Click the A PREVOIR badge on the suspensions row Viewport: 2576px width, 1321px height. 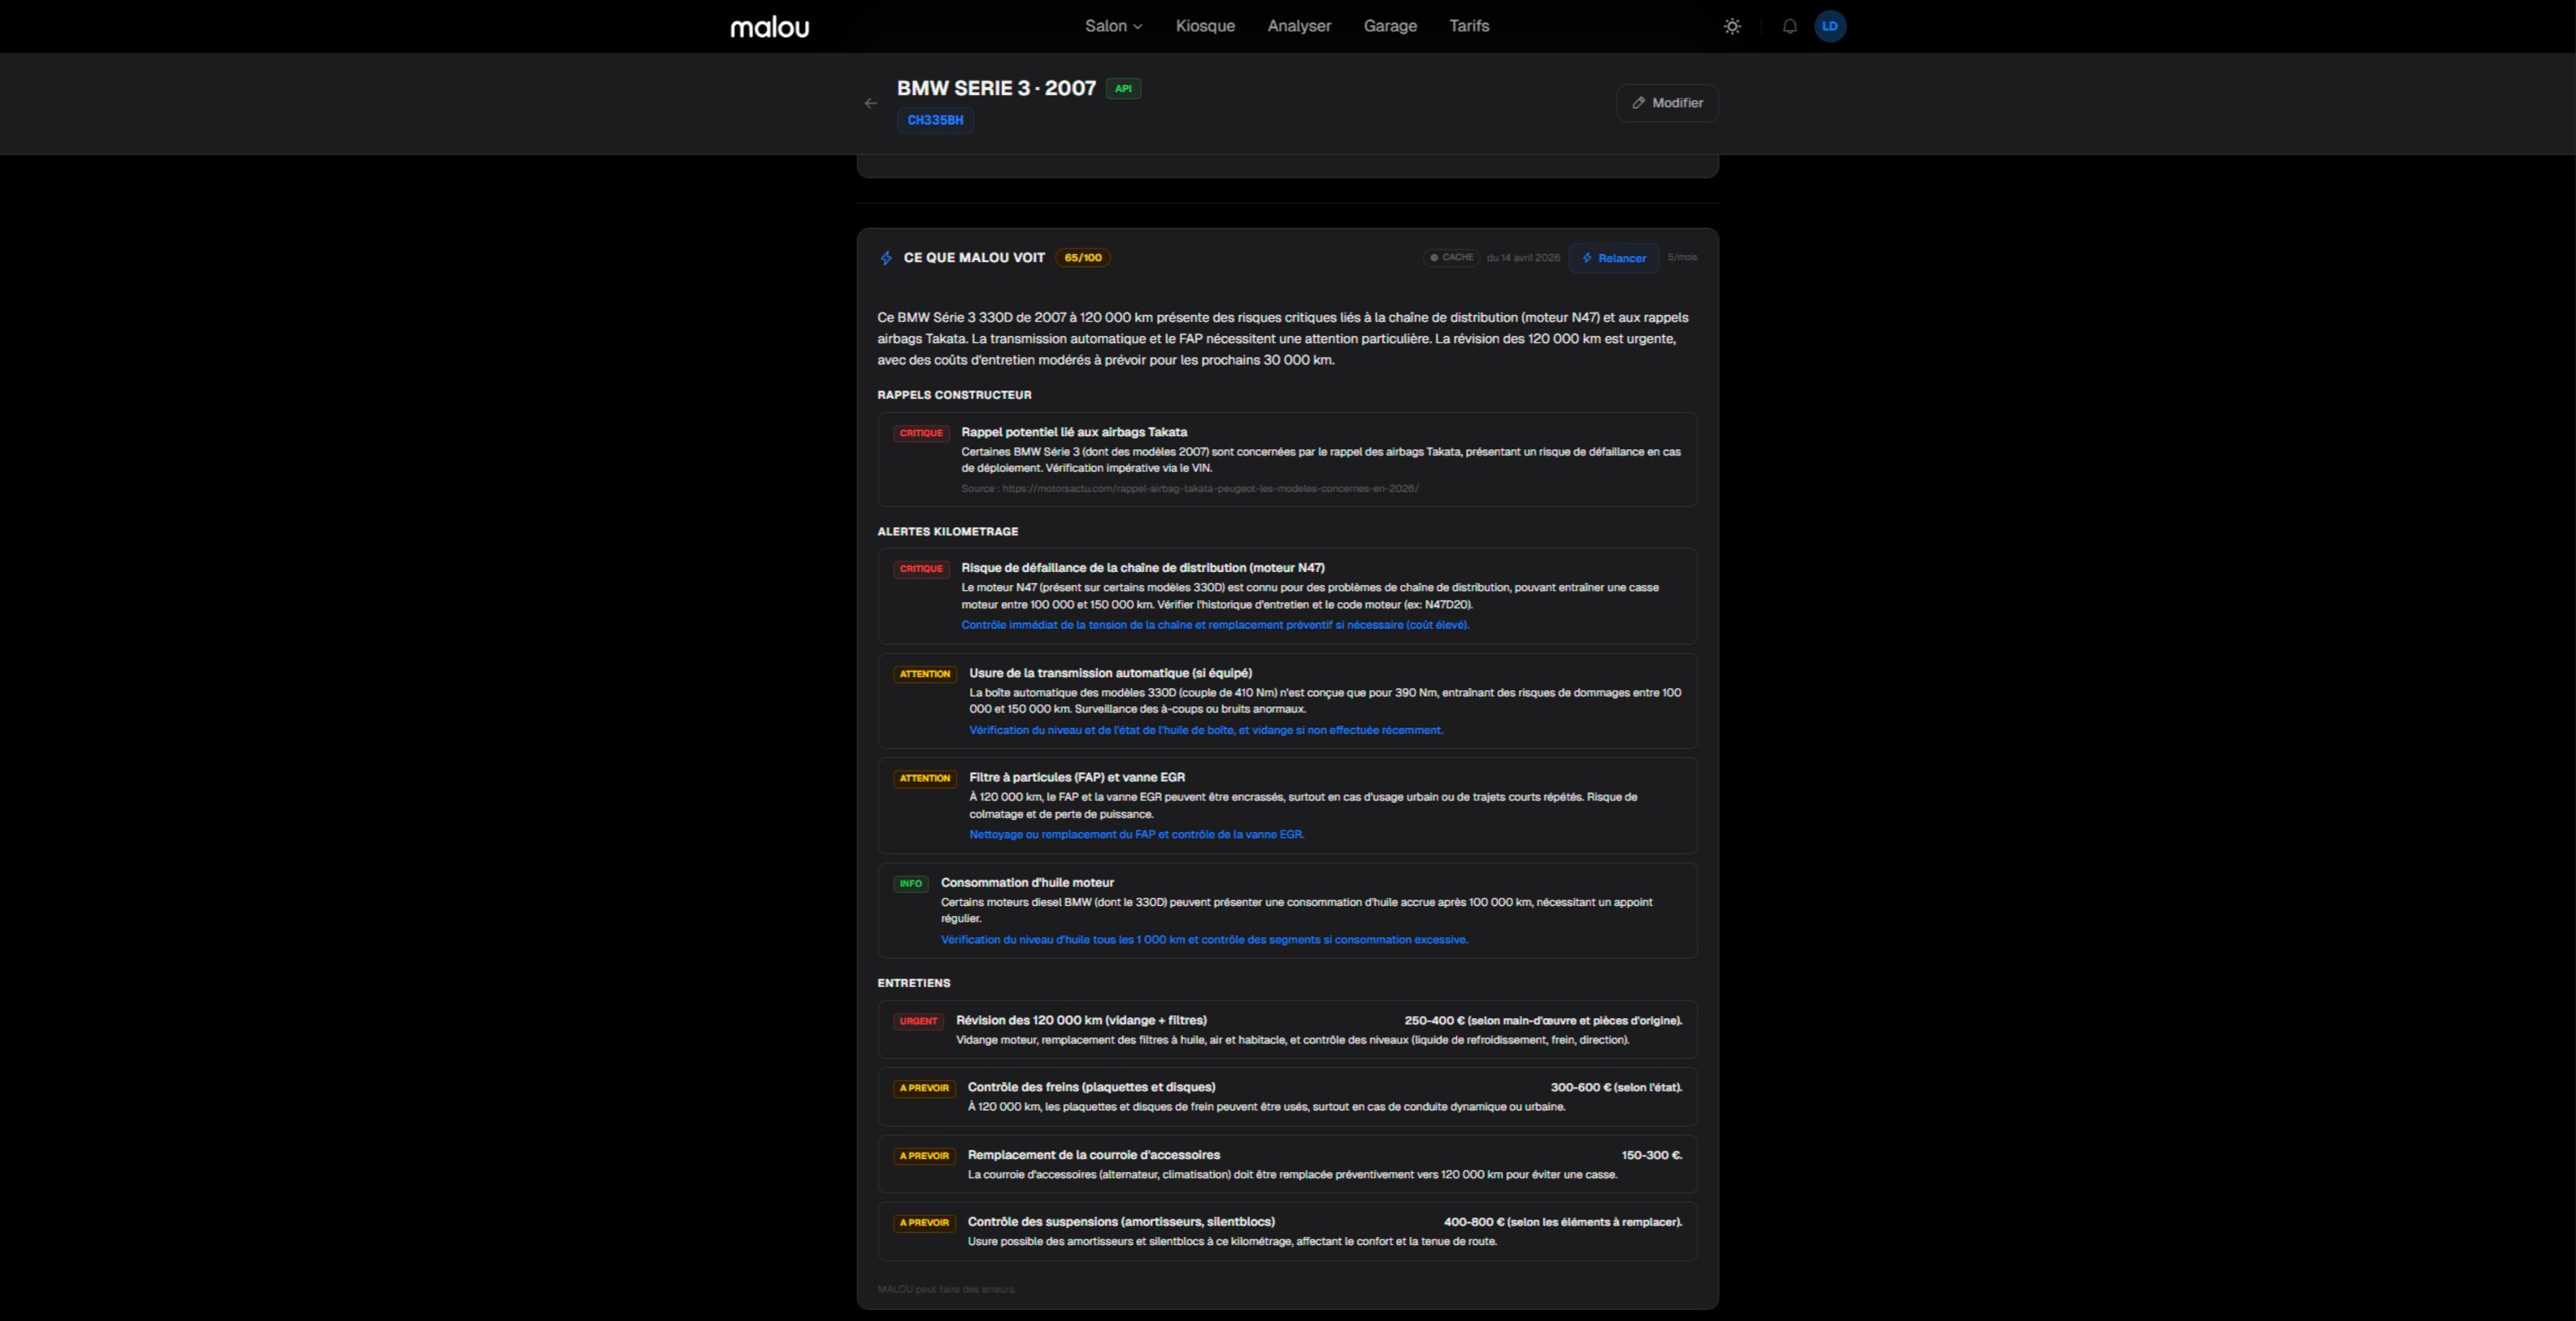click(x=924, y=1223)
